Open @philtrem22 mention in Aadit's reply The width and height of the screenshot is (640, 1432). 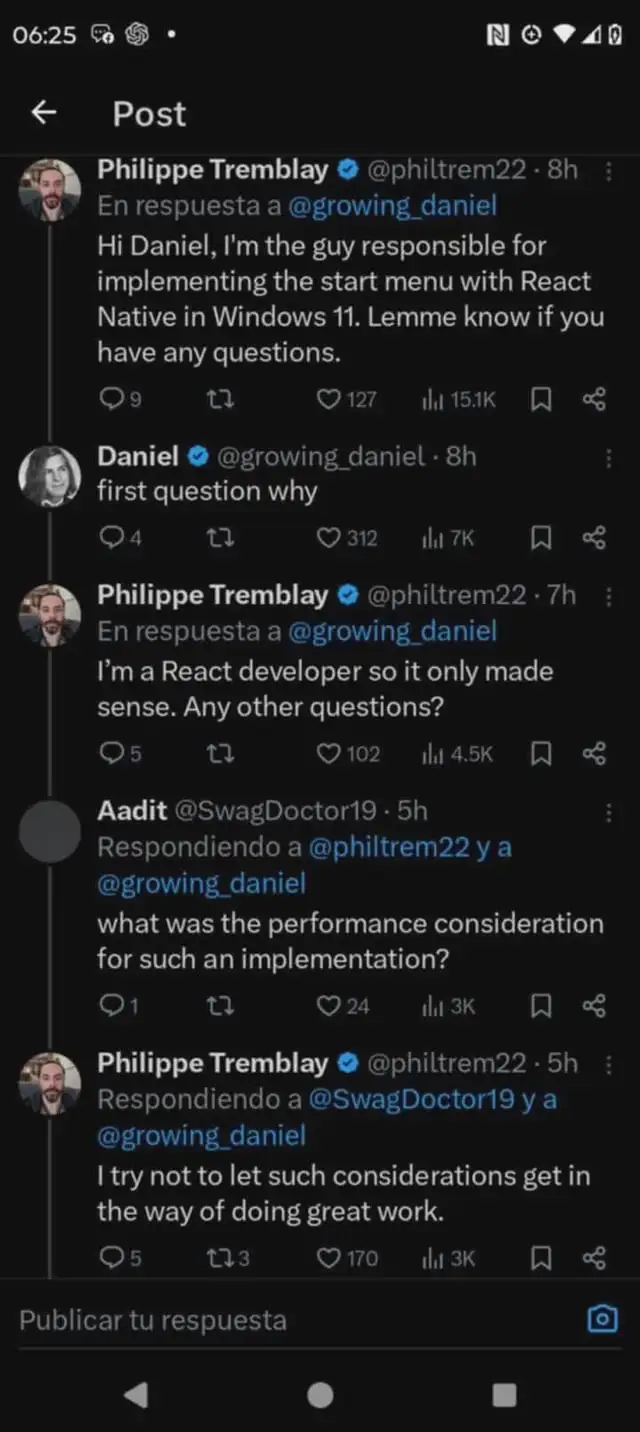click(388, 847)
